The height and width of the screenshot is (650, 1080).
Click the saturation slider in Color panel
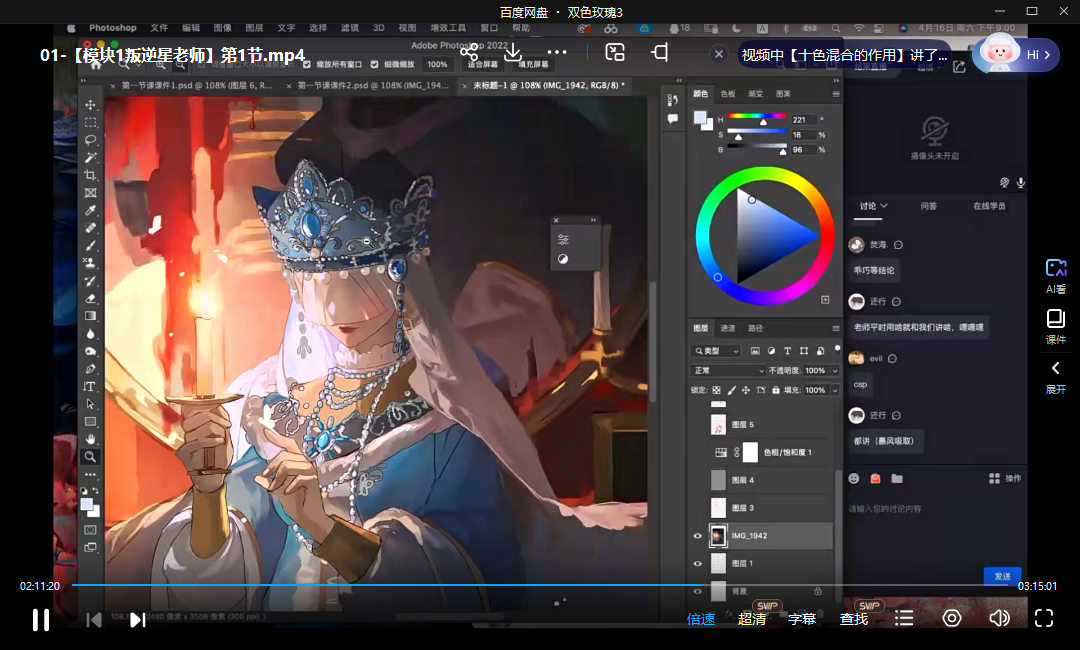click(x=756, y=131)
